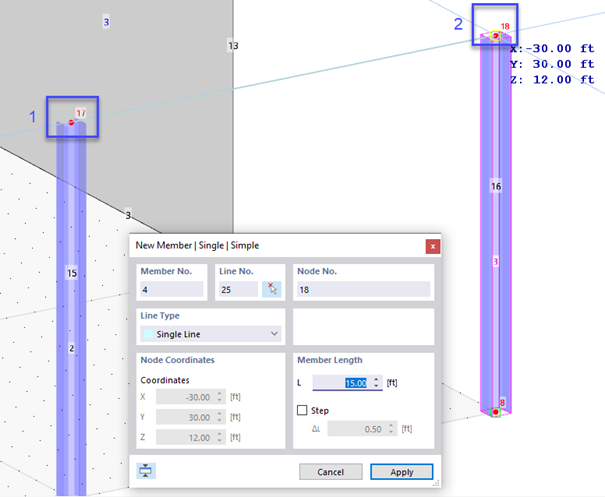Click the Y coordinate stepper arrows

coord(220,417)
